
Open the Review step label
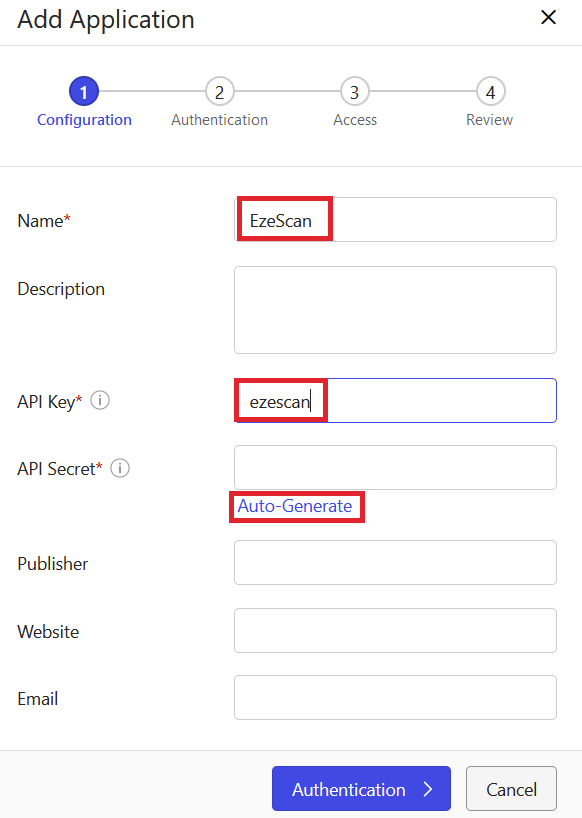[489, 120]
